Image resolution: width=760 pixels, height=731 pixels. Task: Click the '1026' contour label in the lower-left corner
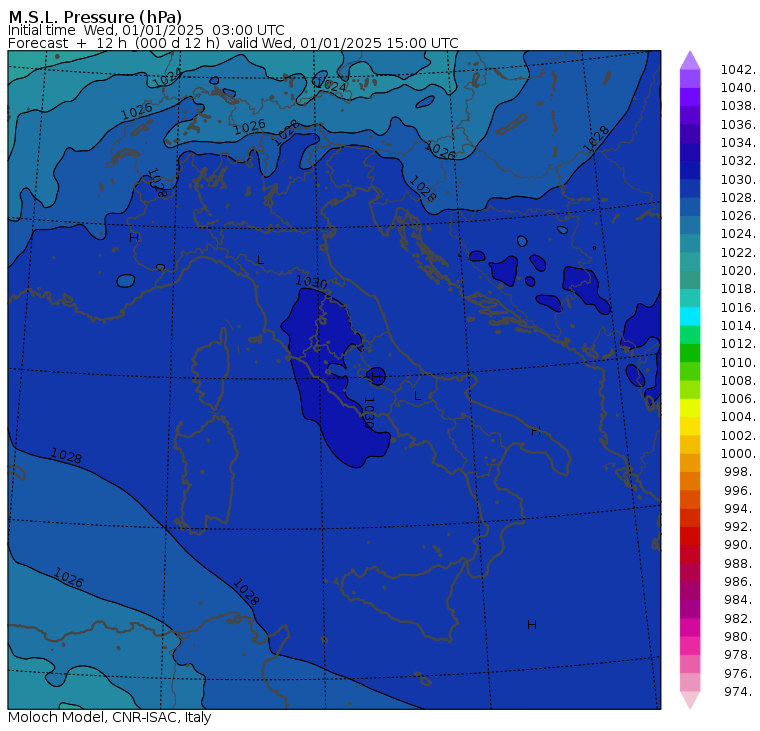click(x=68, y=577)
